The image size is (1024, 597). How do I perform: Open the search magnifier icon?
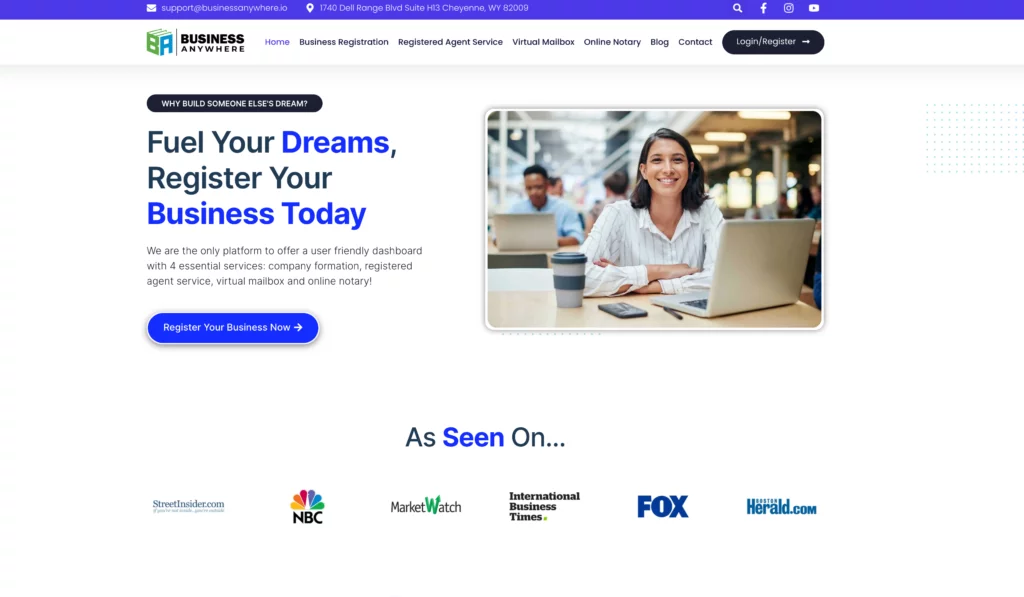737,8
